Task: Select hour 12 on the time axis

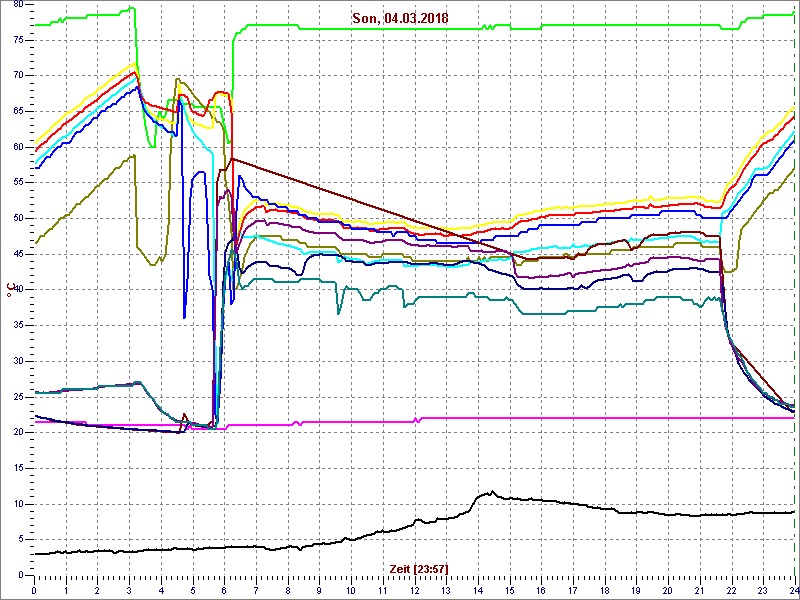Action: pyautogui.click(x=414, y=590)
